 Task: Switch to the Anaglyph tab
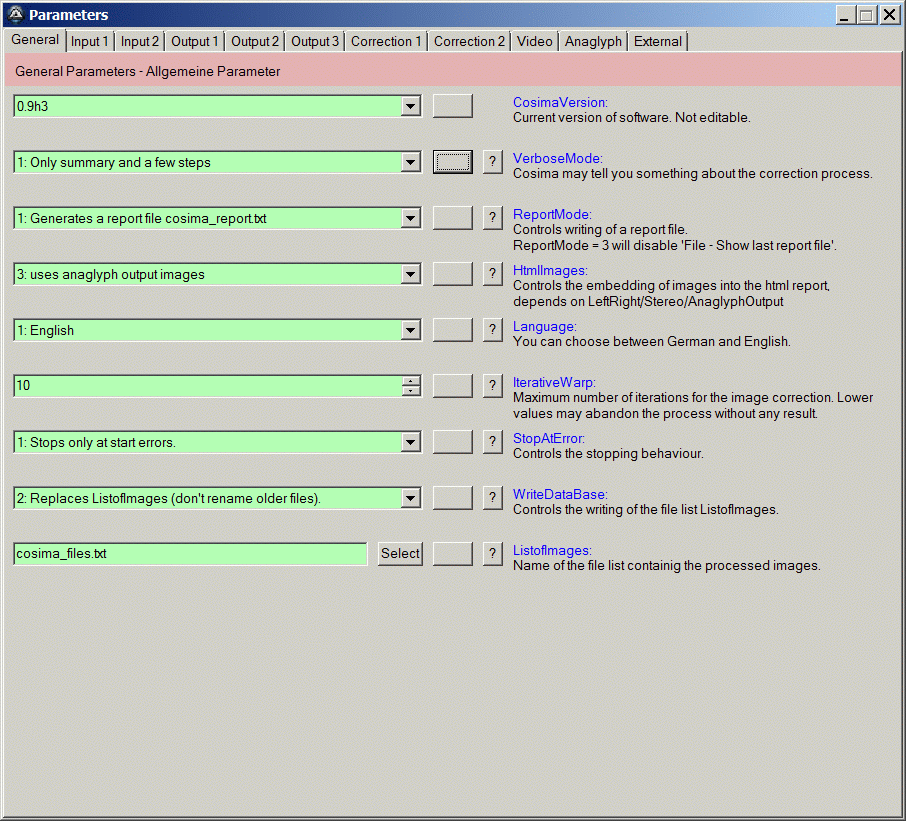(x=592, y=41)
